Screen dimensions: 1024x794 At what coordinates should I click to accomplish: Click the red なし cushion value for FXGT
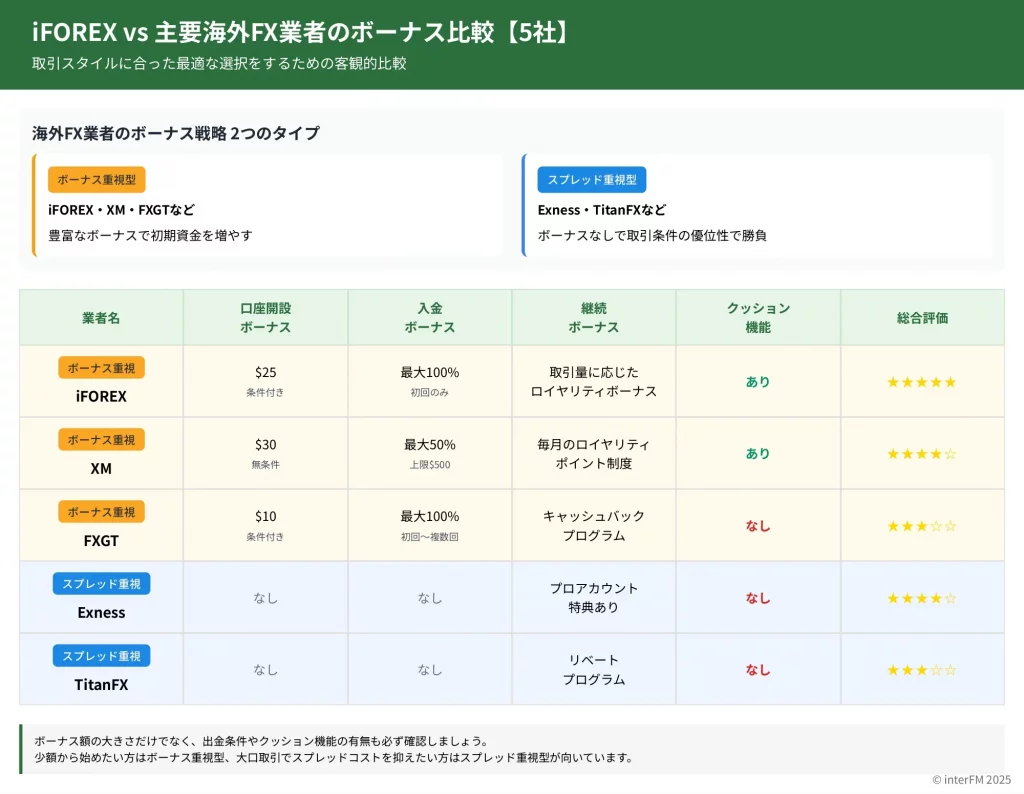pos(758,526)
